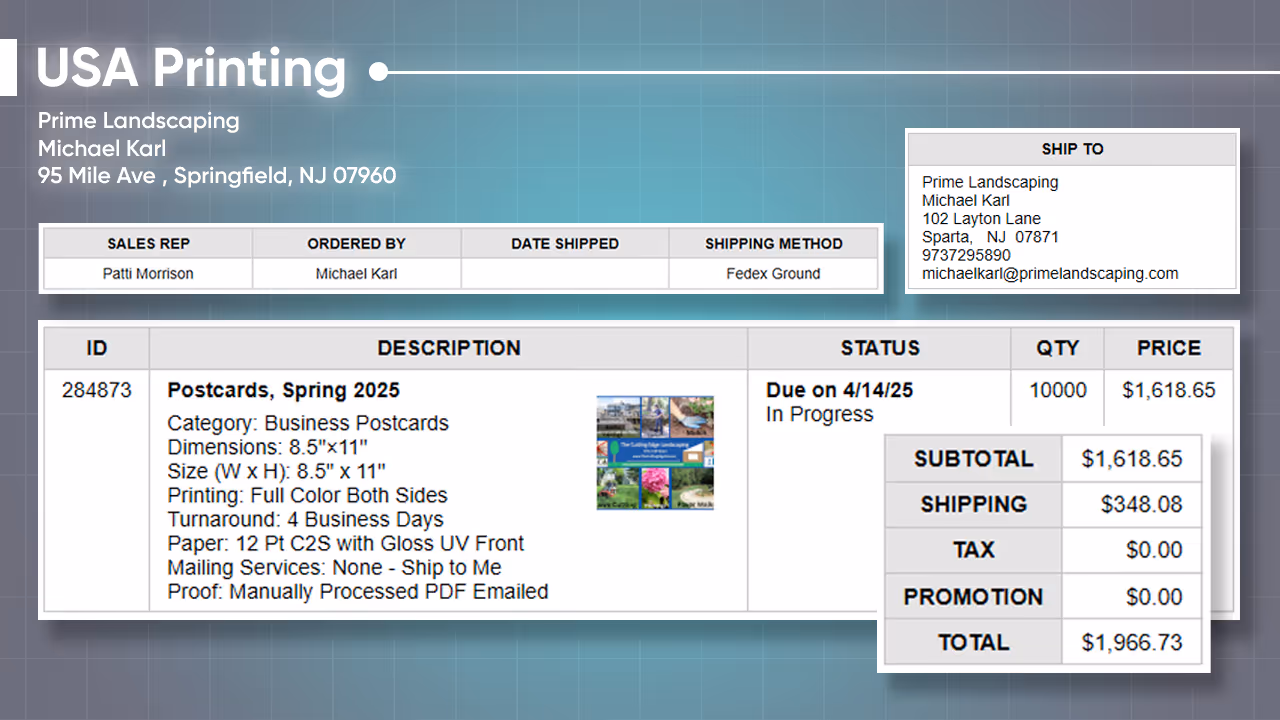The width and height of the screenshot is (1280, 720).
Task: Select the DESCRIPTION column header
Action: coord(448,348)
